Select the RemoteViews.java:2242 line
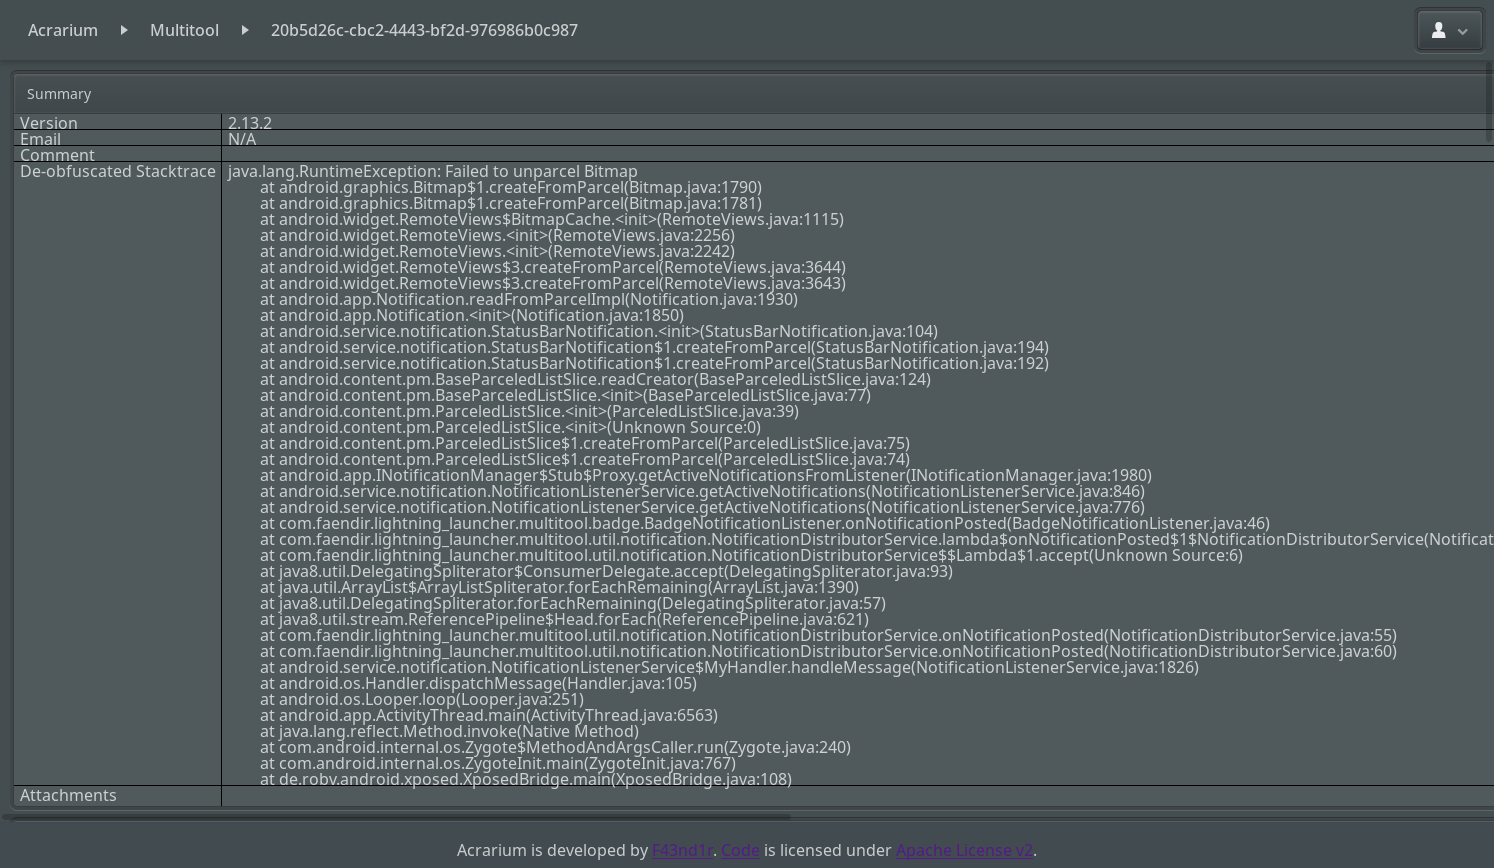The width and height of the screenshot is (1494, 868). click(x=497, y=251)
